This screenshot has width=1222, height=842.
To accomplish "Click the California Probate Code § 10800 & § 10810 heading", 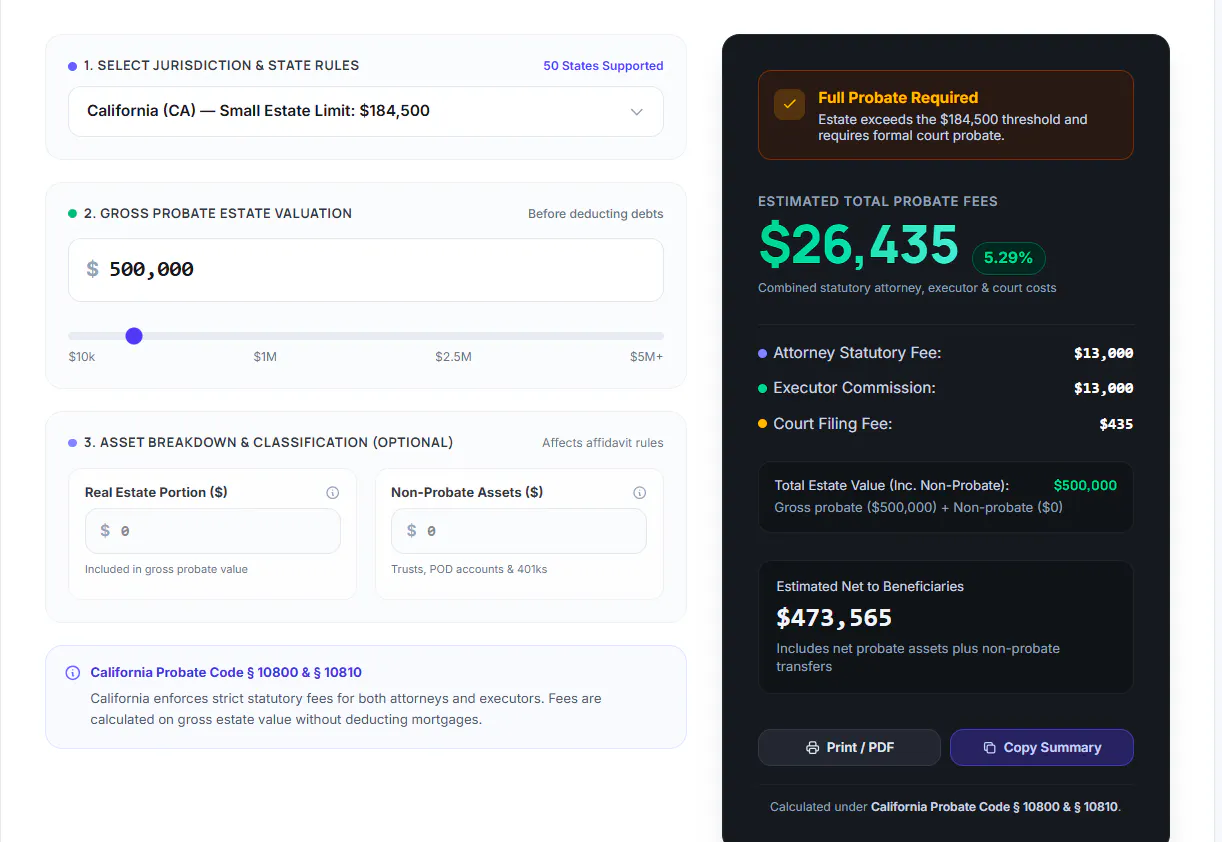I will (226, 673).
